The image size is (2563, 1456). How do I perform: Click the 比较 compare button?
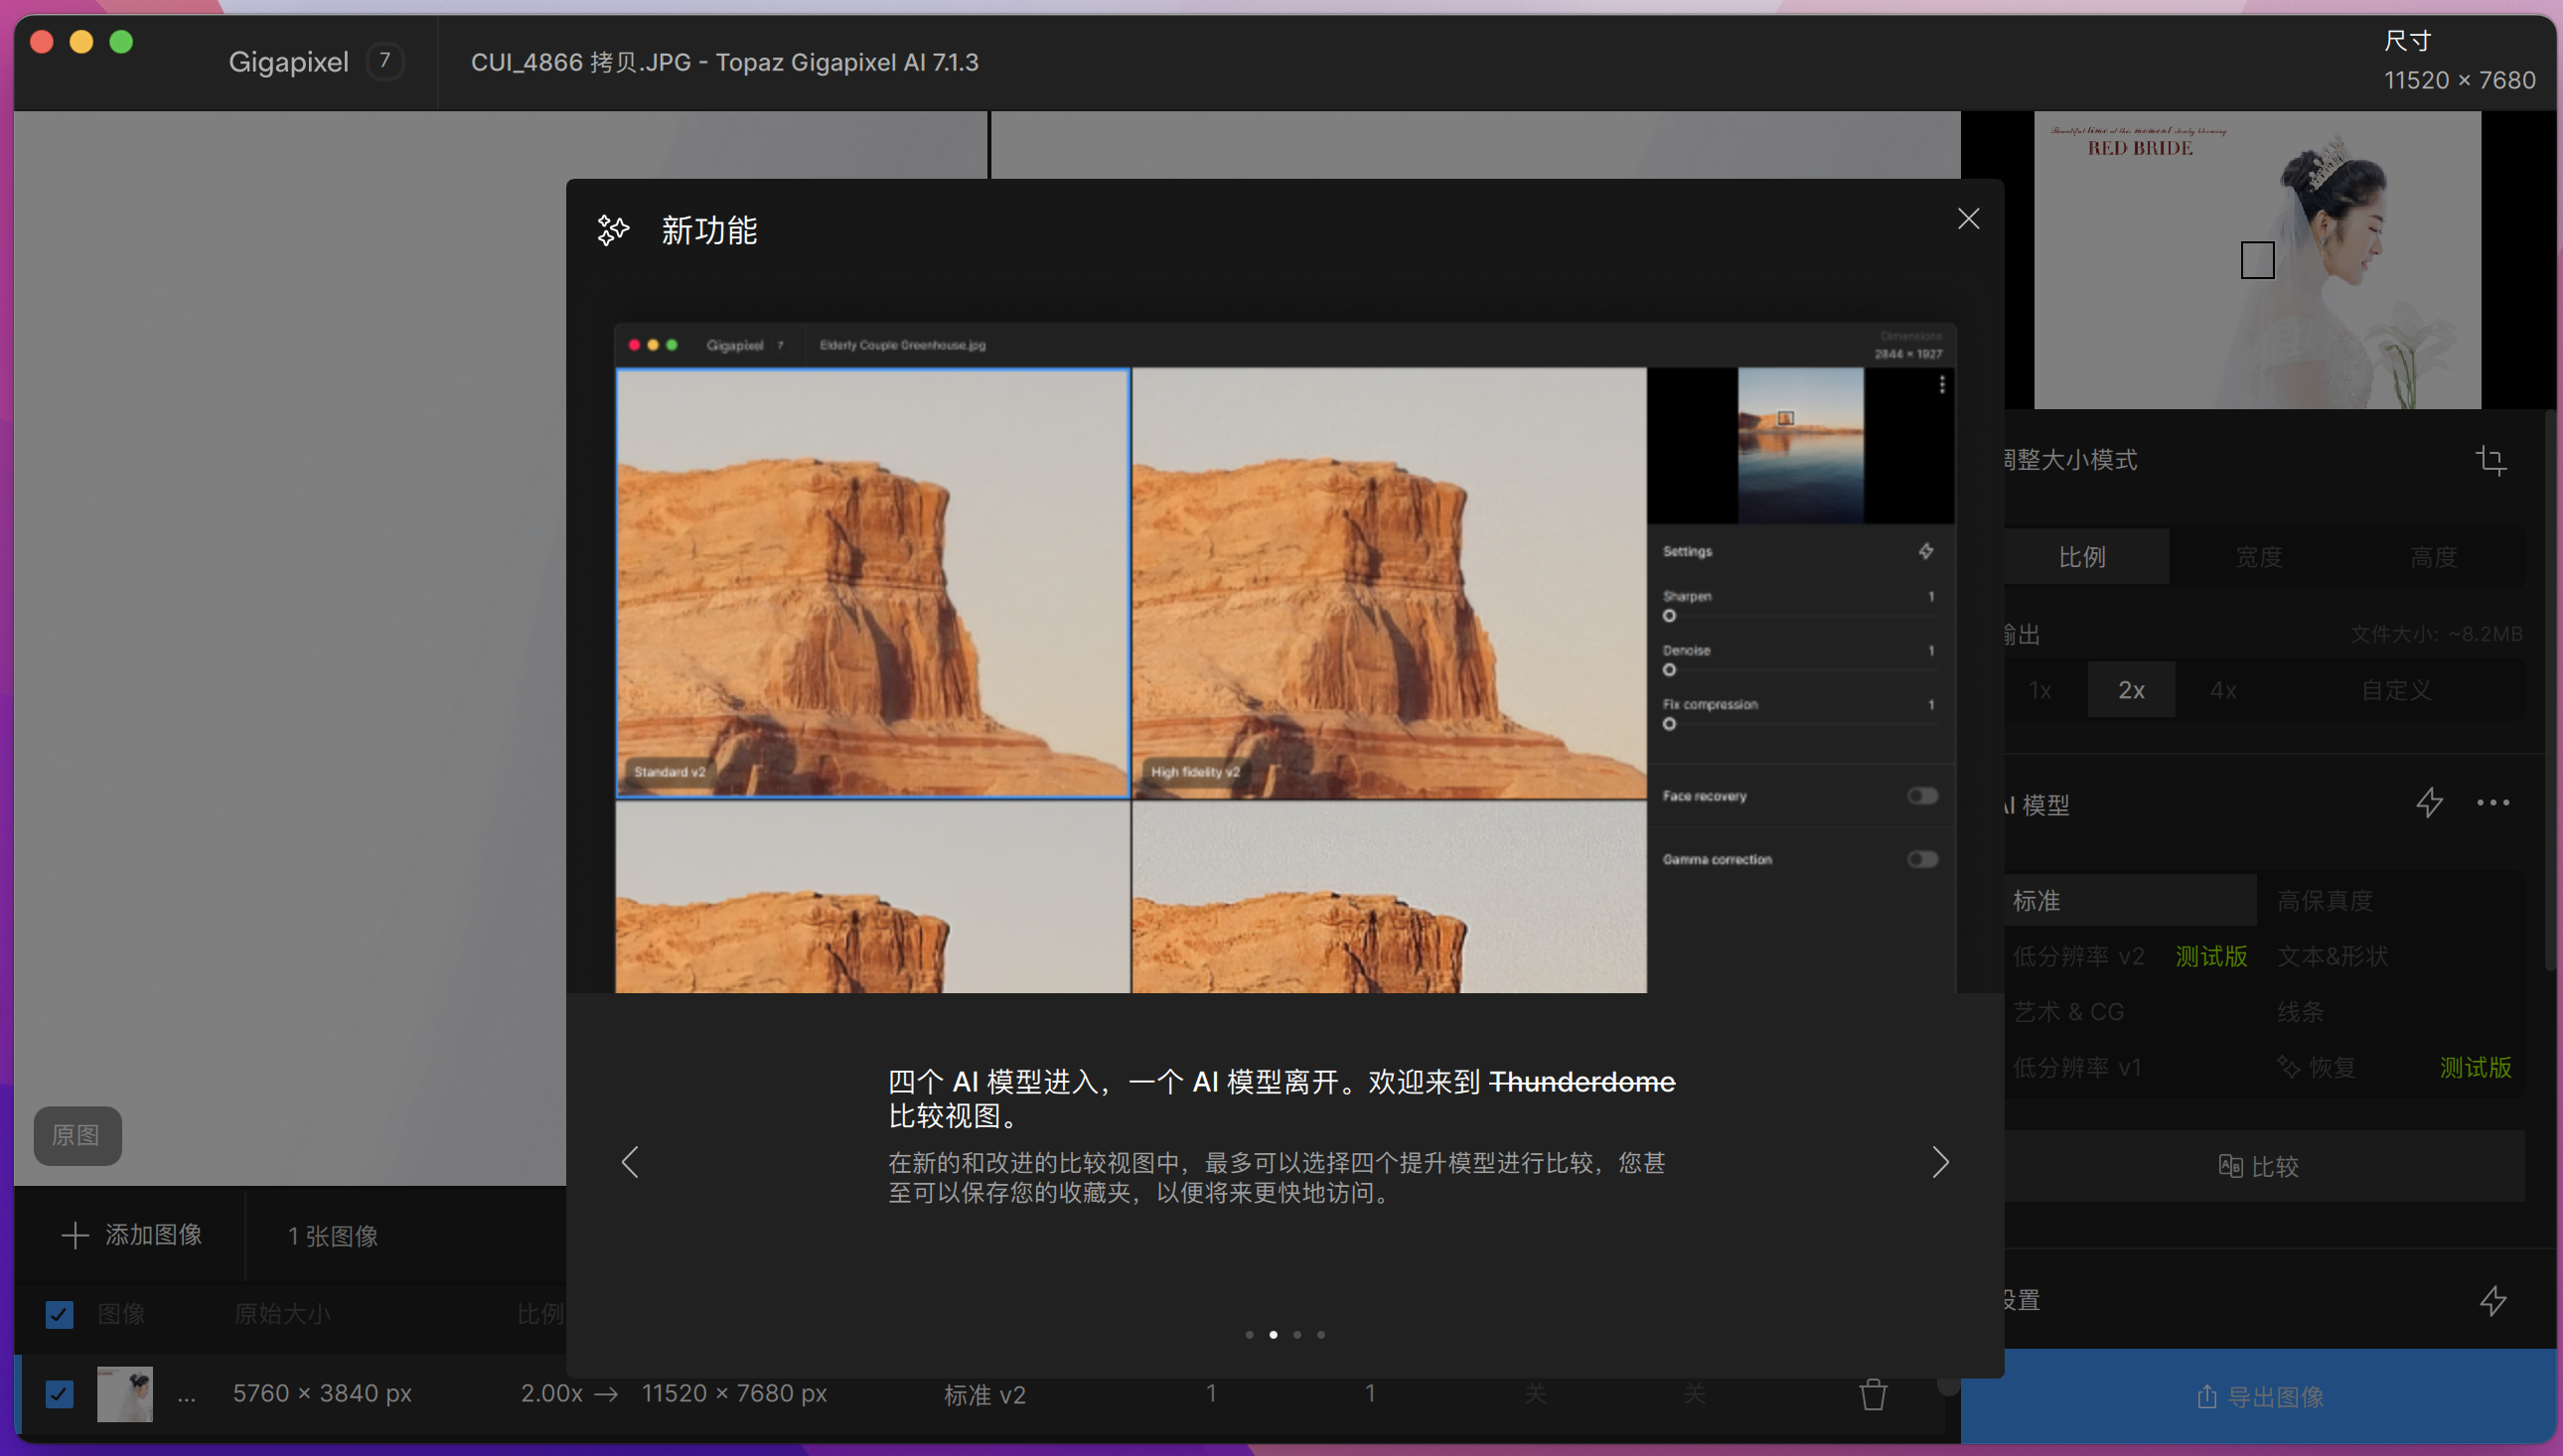coord(2259,1166)
